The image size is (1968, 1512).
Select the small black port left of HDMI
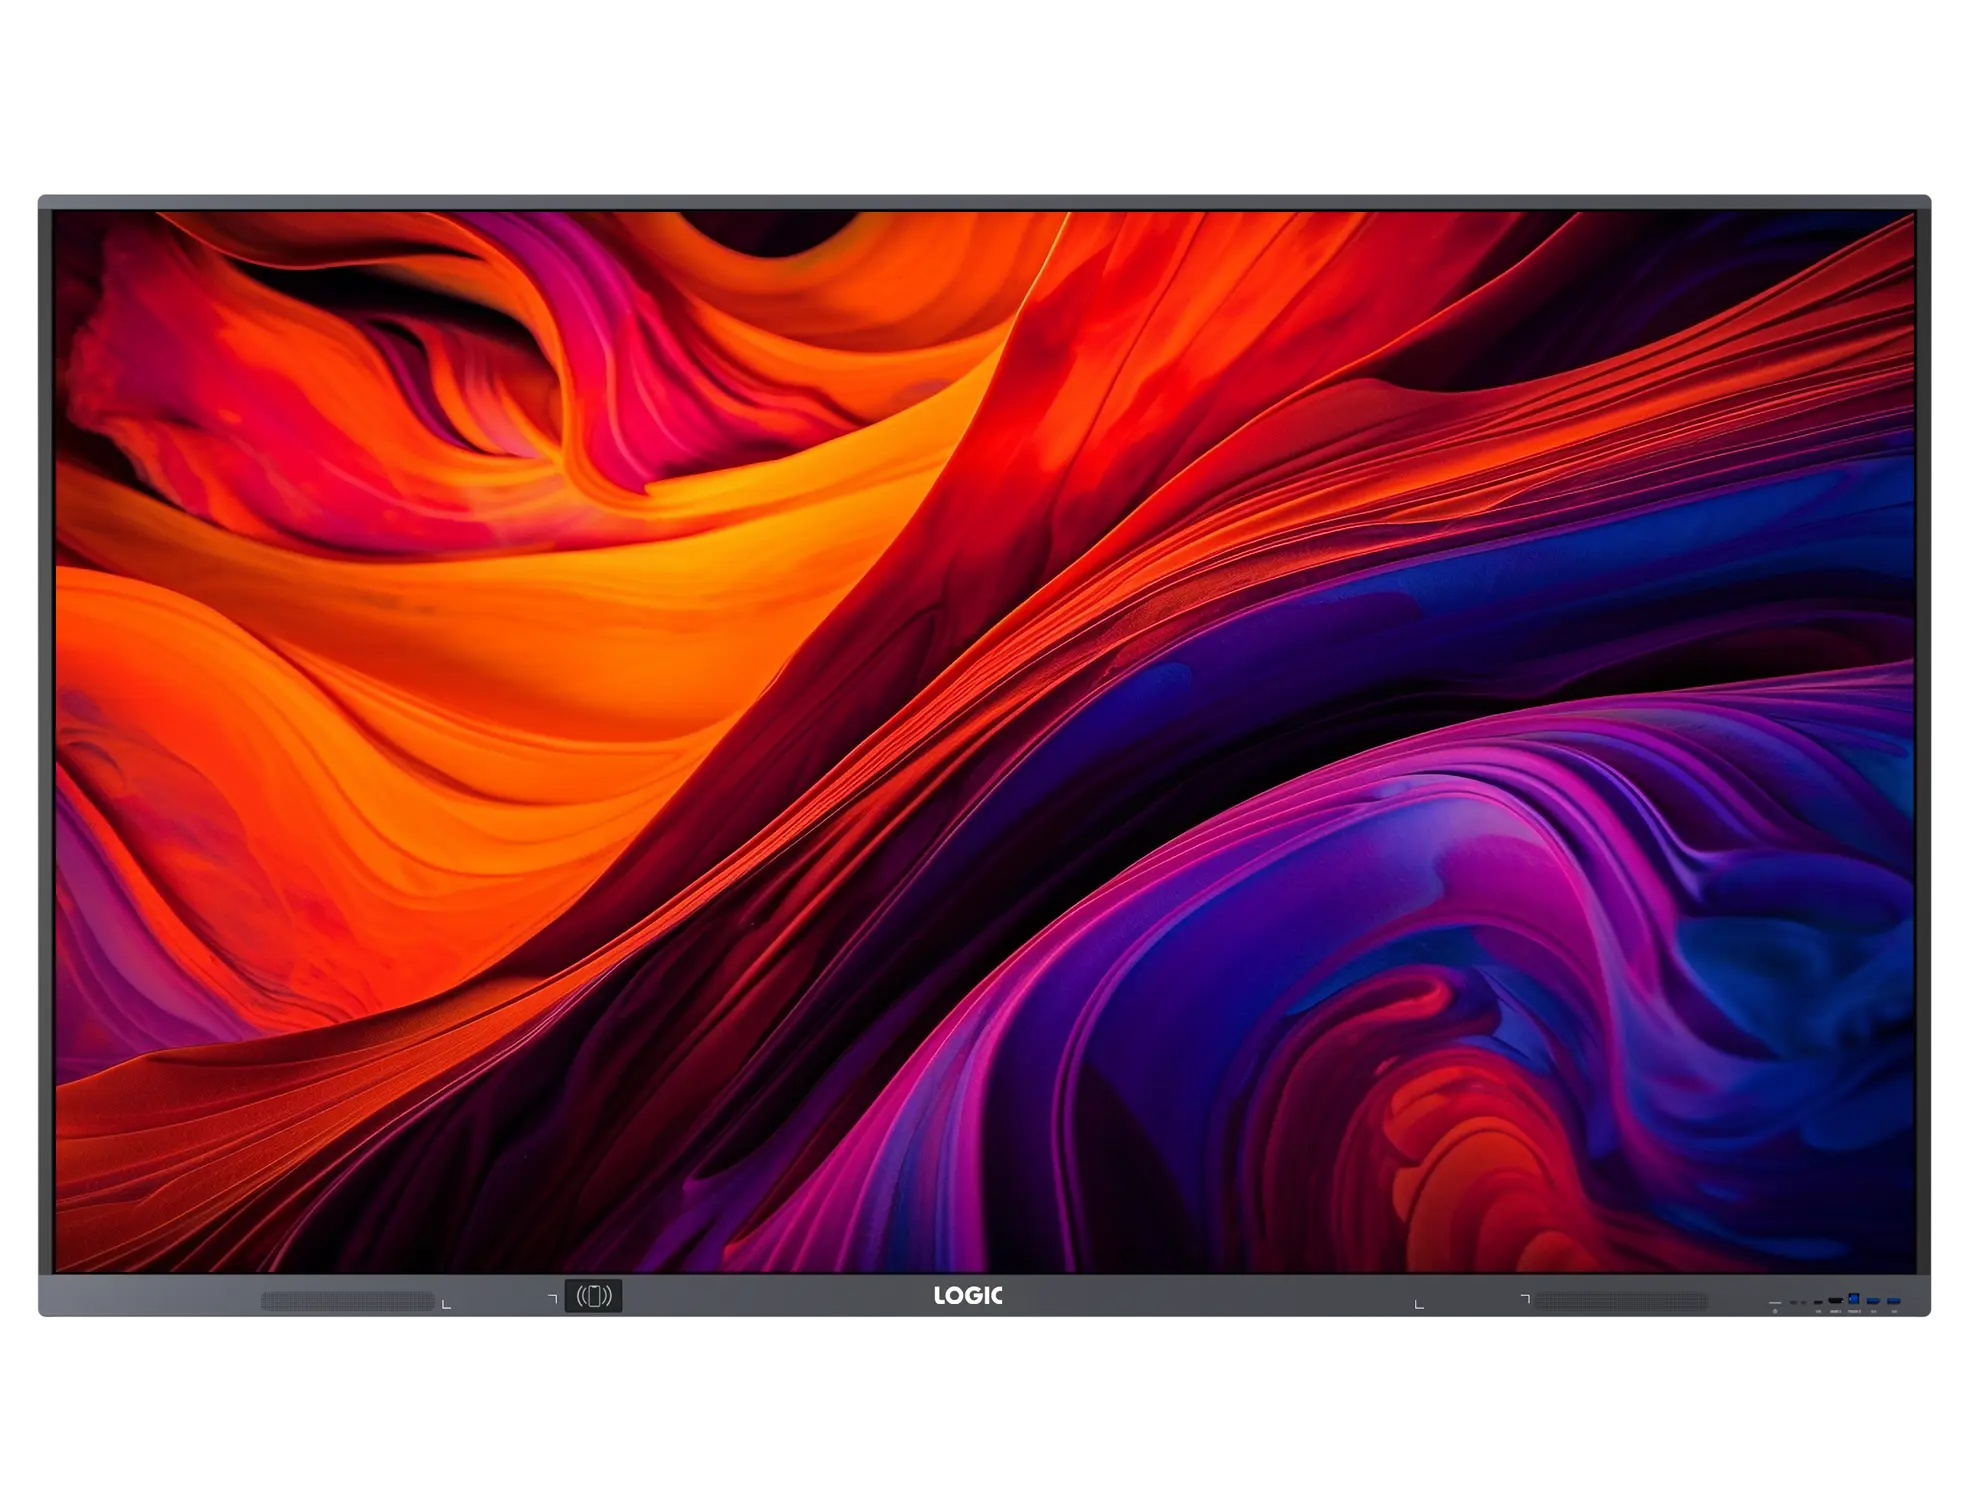pos(1818,1302)
